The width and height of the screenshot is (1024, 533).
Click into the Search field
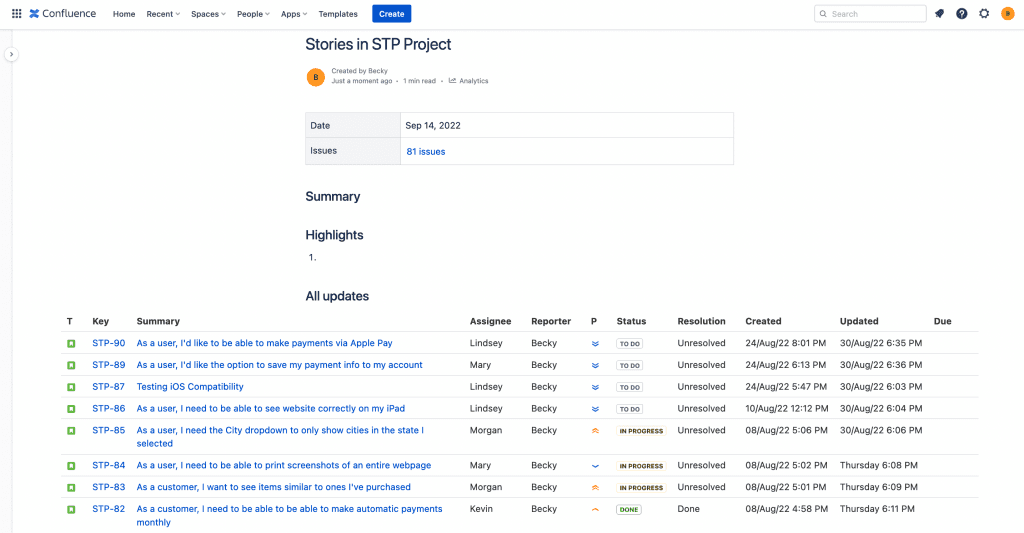[871, 14]
